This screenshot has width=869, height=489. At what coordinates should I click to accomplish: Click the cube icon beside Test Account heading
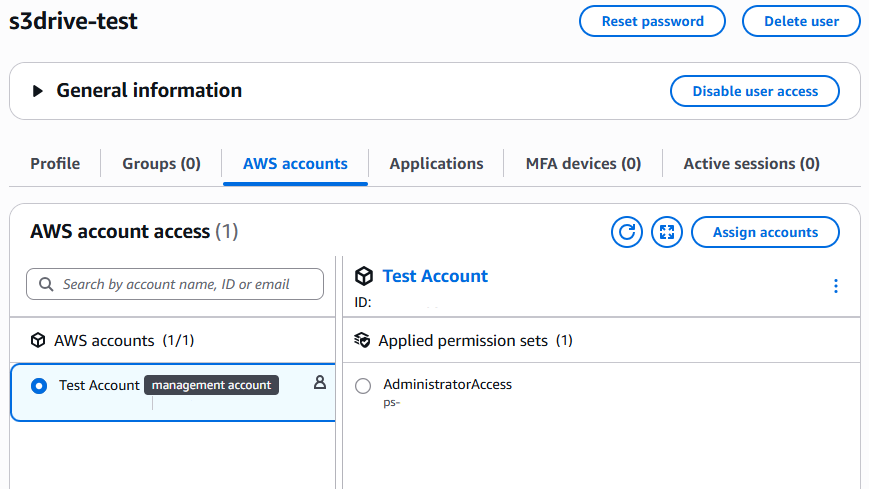tap(364, 276)
